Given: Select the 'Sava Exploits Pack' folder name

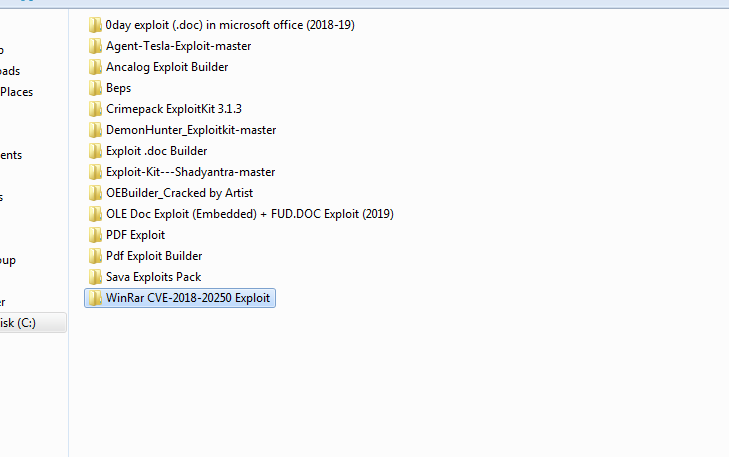Looking at the screenshot, I should coord(153,277).
